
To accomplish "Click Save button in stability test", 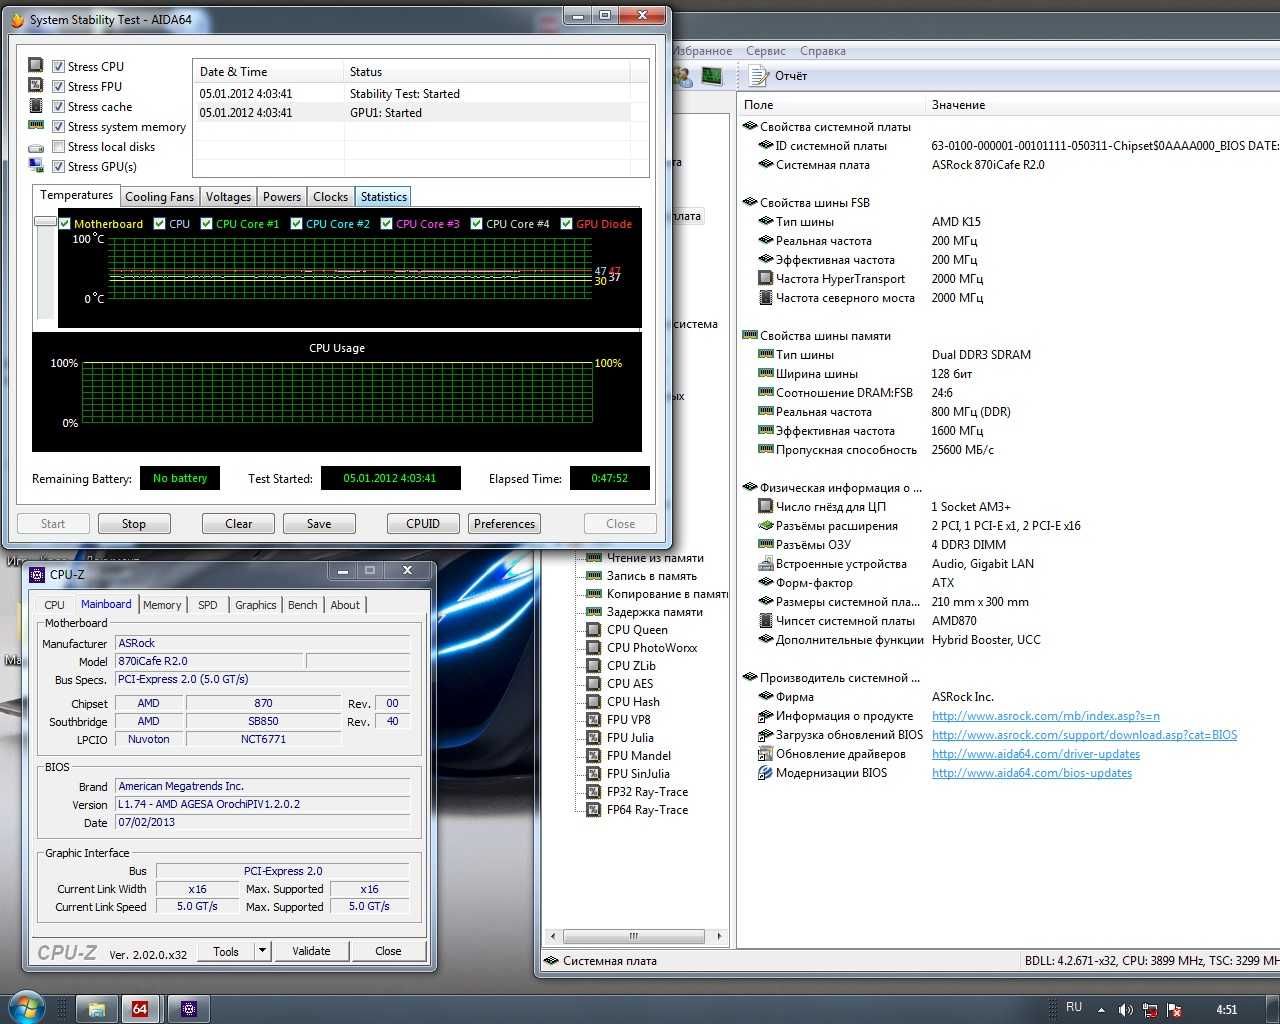I will pyautogui.click(x=319, y=524).
